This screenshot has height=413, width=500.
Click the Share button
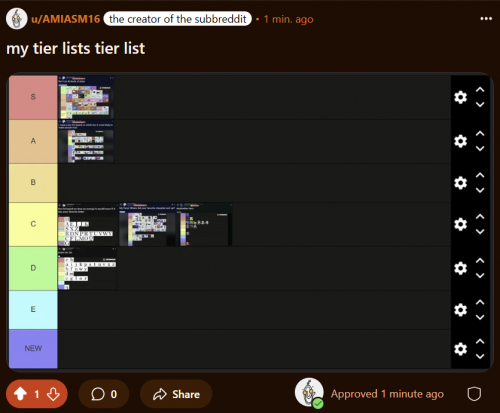pos(176,394)
